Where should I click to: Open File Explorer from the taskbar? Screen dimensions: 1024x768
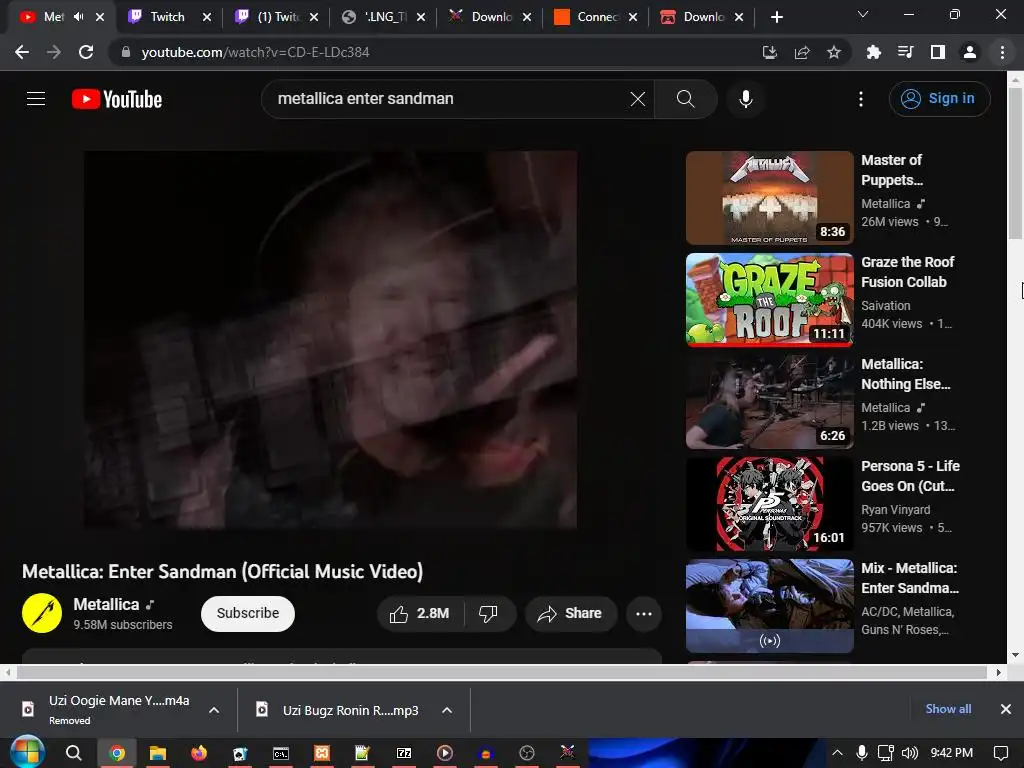158,753
